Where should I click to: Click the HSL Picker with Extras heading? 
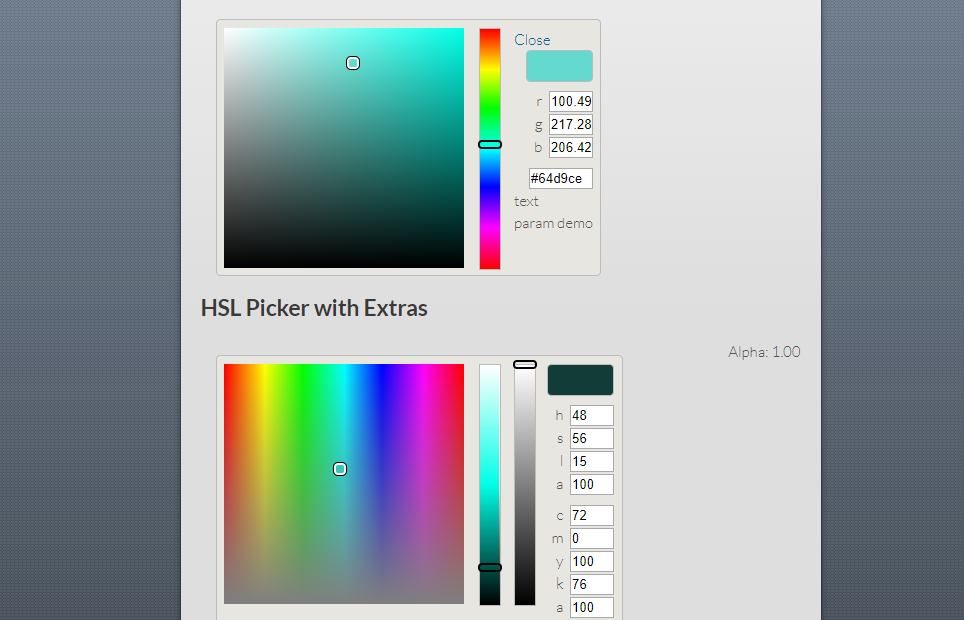pyautogui.click(x=314, y=308)
